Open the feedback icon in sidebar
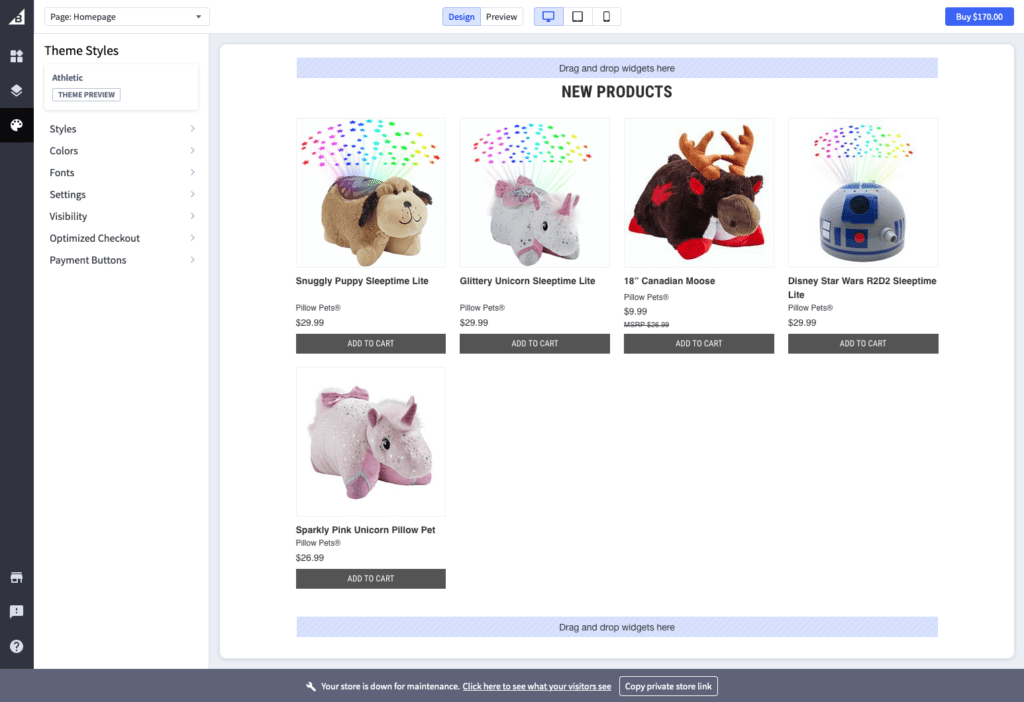This screenshot has width=1024, height=702. click(17, 611)
